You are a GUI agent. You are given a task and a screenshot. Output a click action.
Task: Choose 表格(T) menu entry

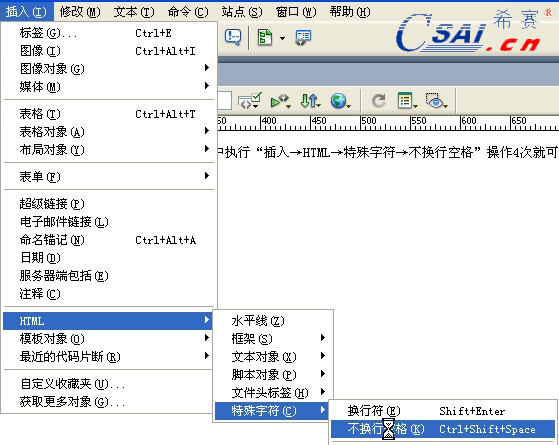pyautogui.click(x=109, y=114)
